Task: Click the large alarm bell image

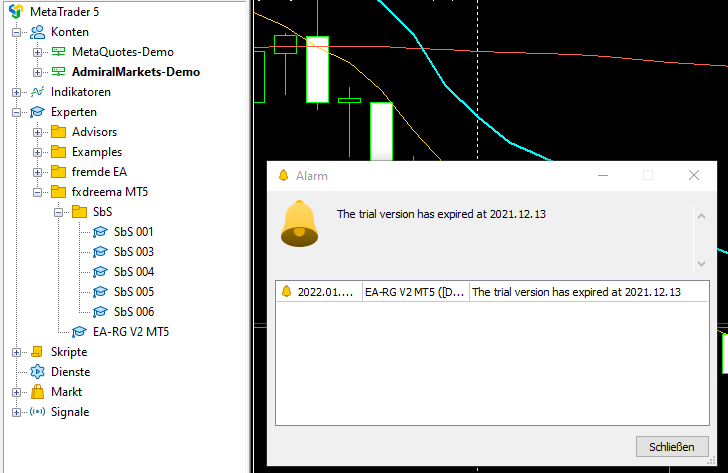Action: (x=299, y=223)
